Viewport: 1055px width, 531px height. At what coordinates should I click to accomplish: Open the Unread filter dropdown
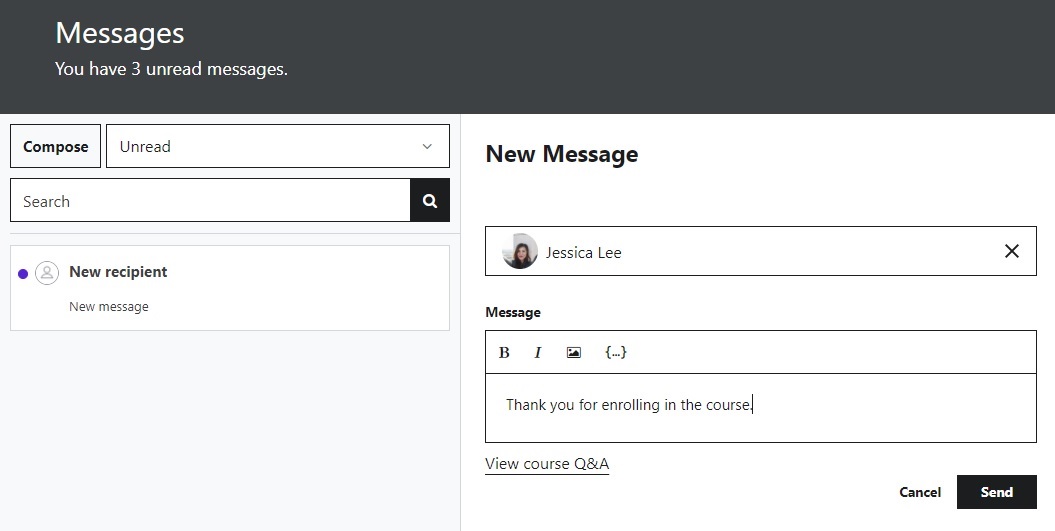coord(277,146)
